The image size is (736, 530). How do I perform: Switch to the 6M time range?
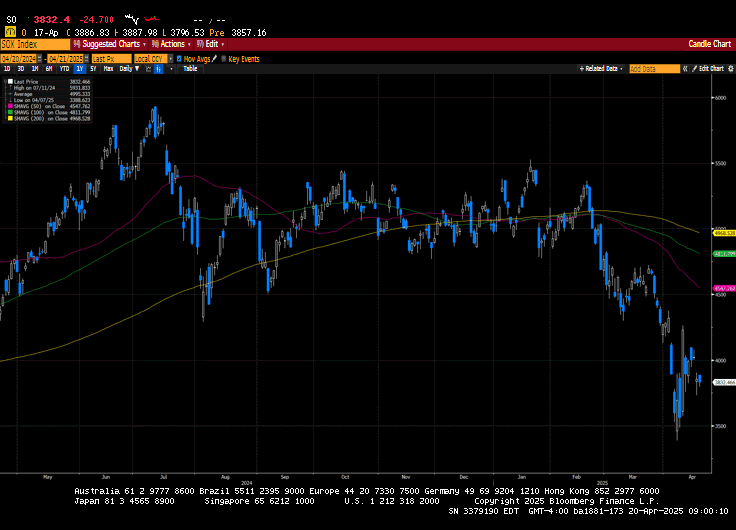(50, 68)
